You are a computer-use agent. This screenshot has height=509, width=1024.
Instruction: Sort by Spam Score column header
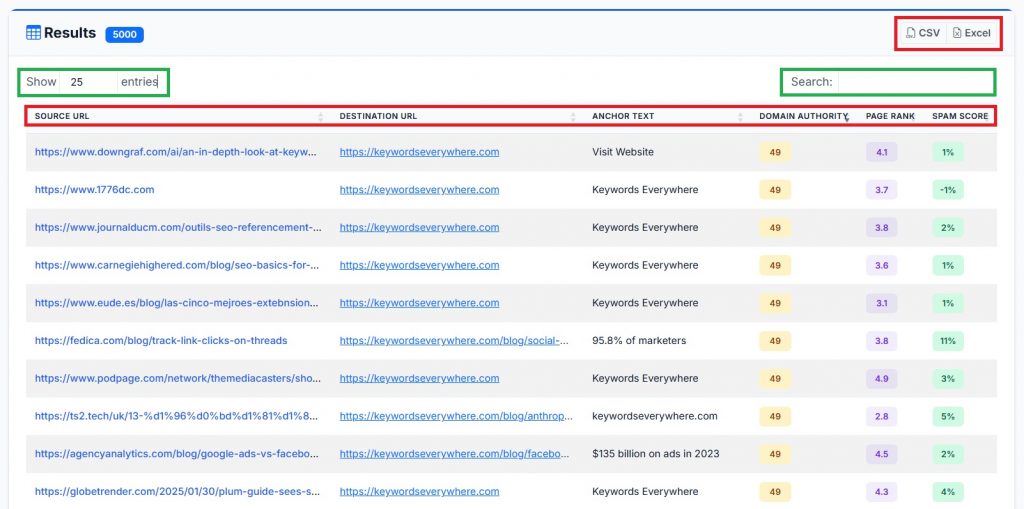pos(960,116)
